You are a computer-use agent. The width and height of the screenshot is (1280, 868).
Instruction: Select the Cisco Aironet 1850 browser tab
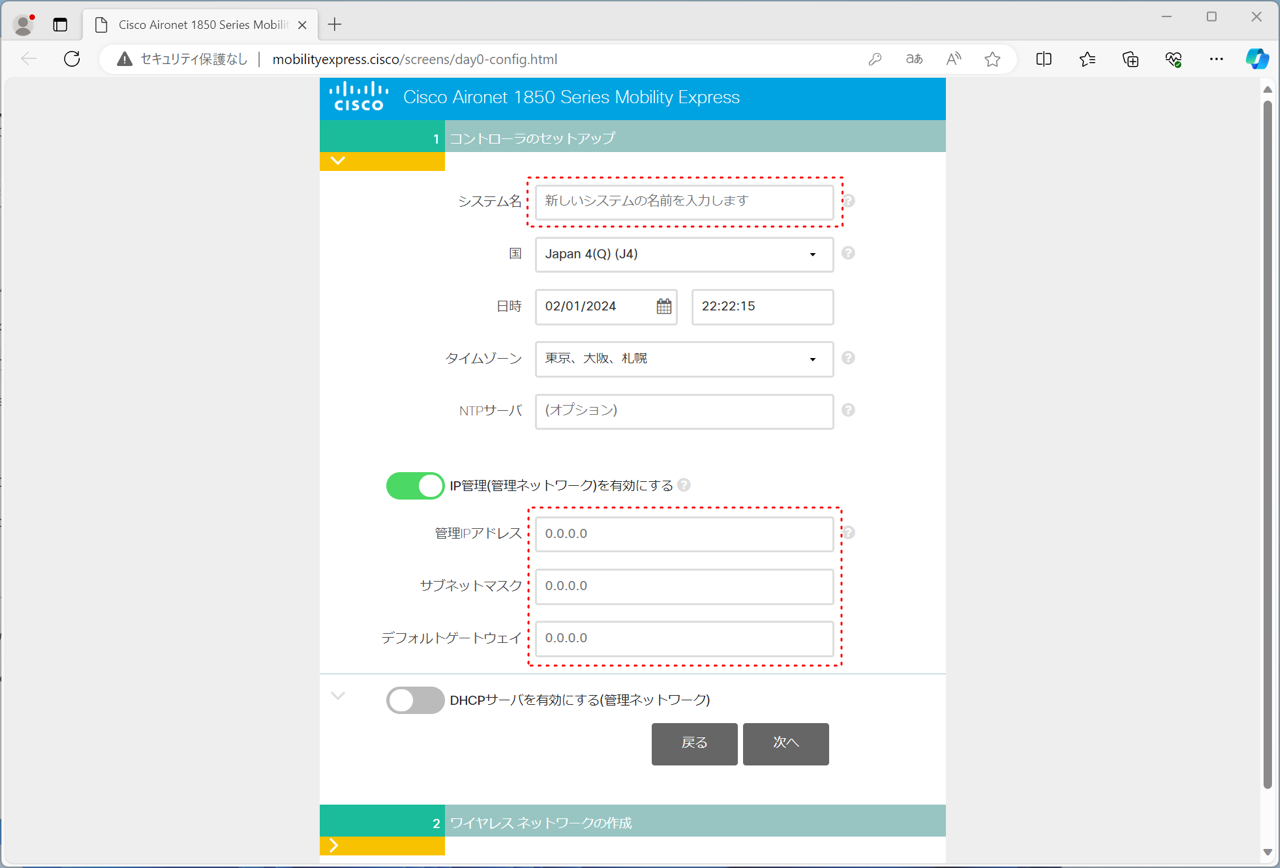(x=198, y=25)
